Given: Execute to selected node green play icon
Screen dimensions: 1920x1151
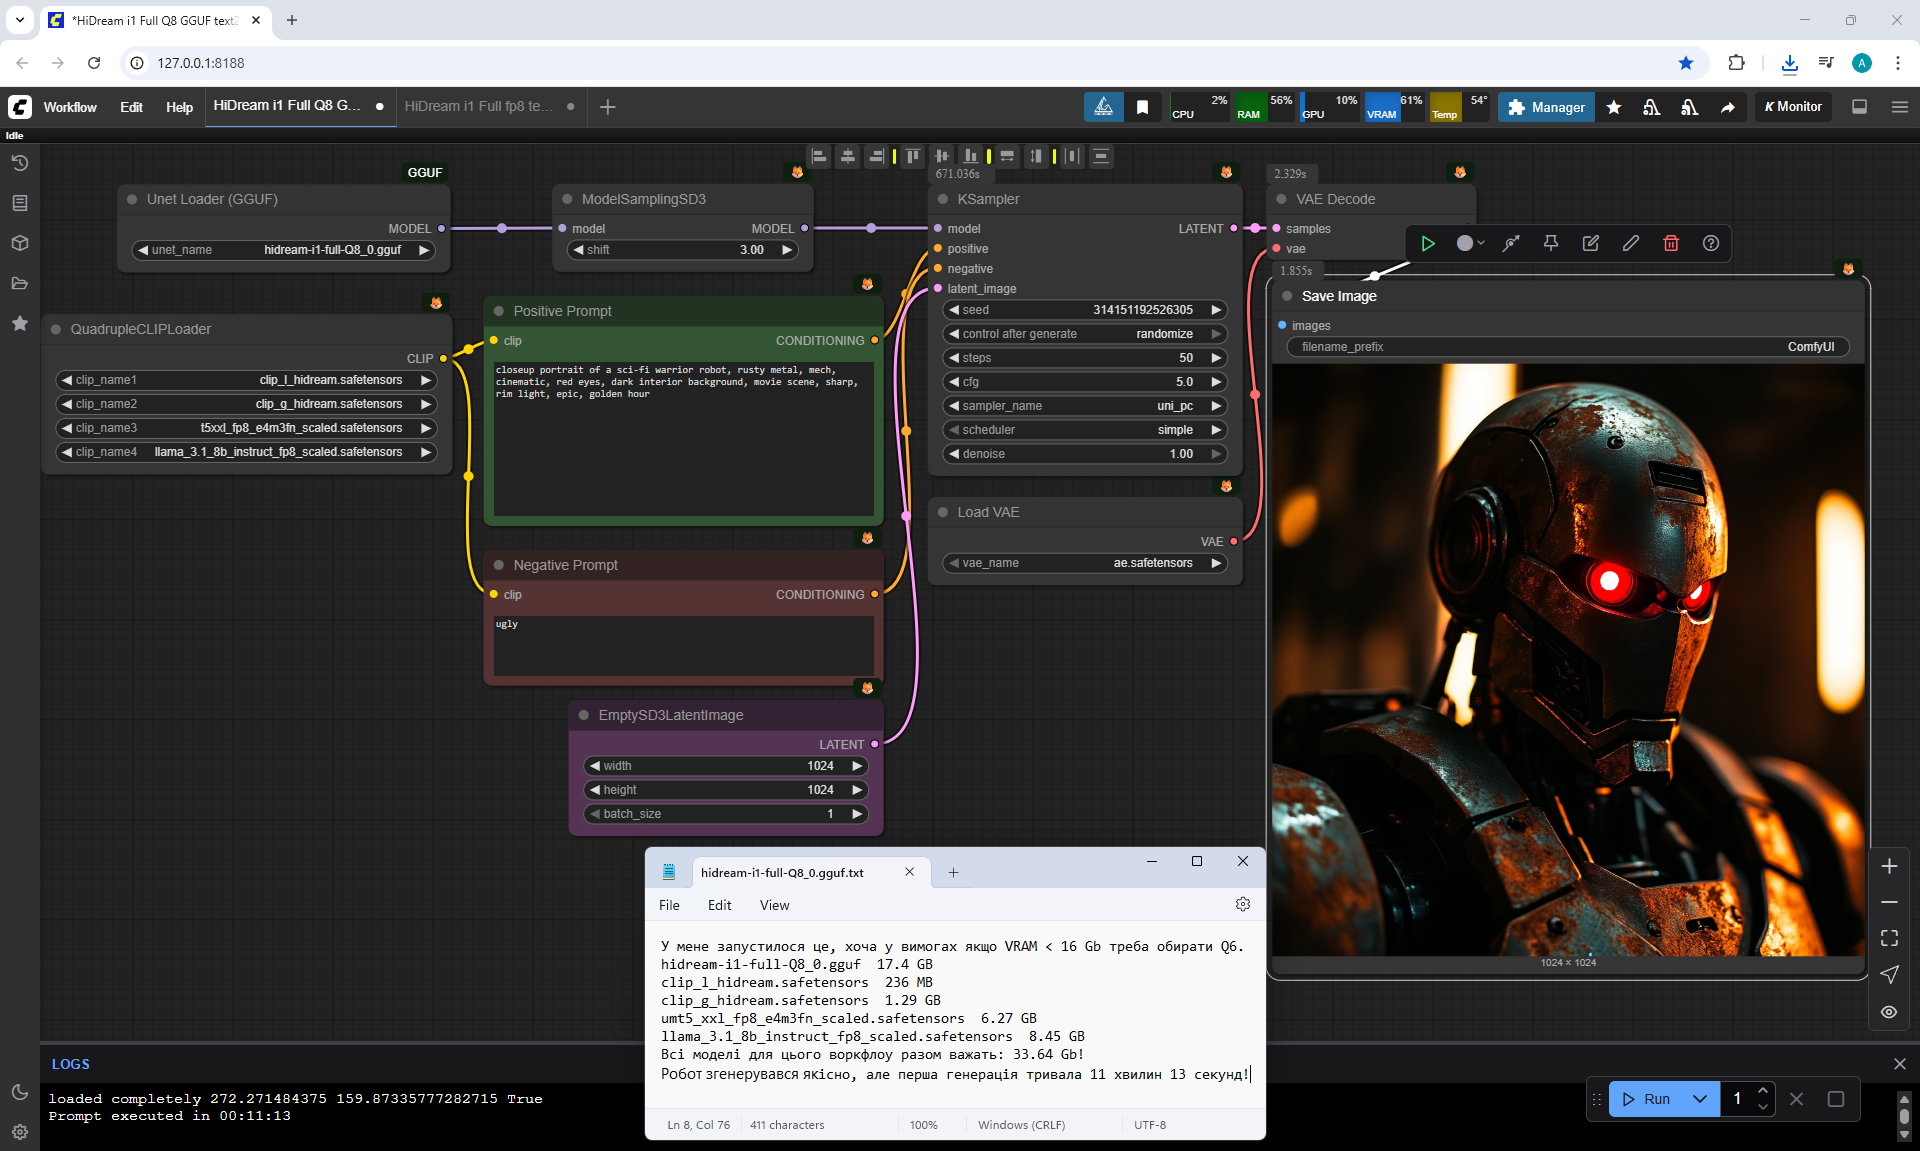Looking at the screenshot, I should [x=1428, y=243].
